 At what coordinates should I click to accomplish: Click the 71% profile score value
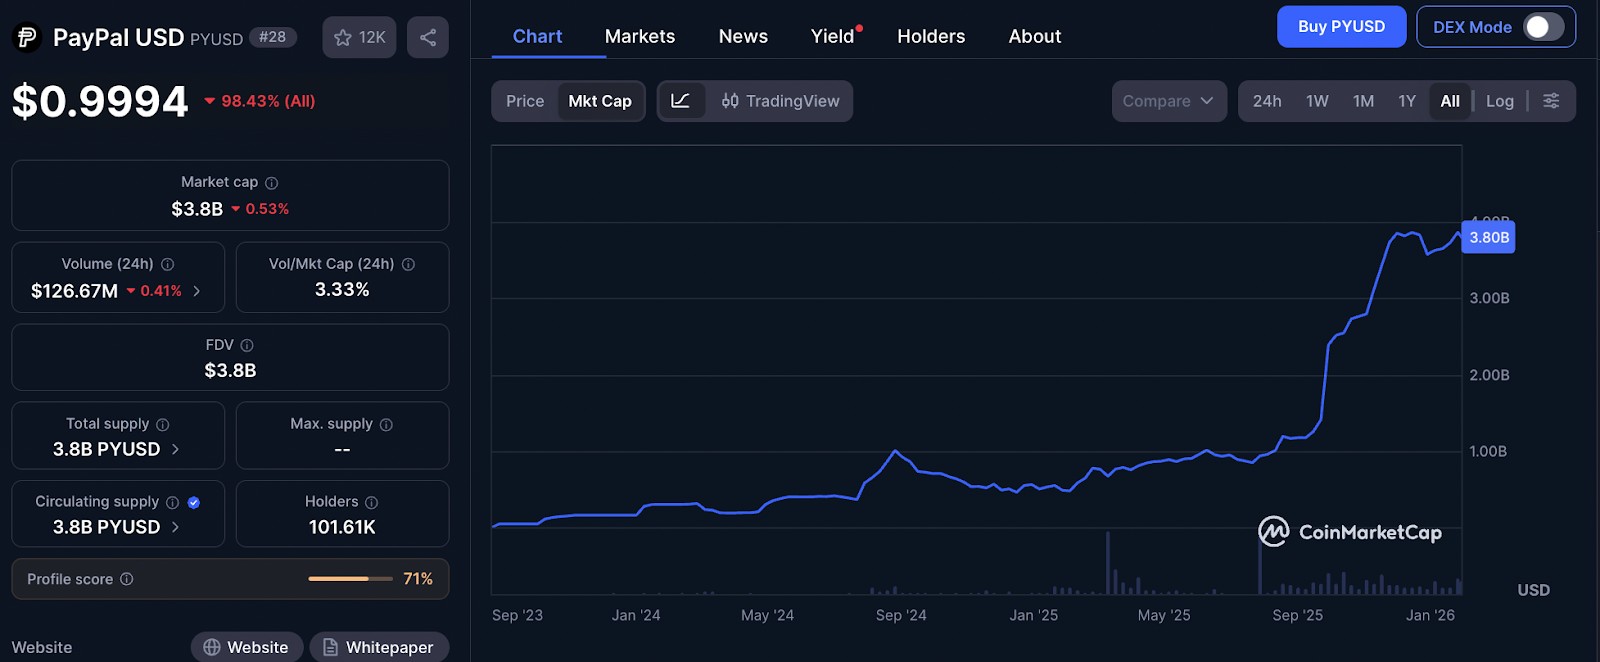click(418, 579)
